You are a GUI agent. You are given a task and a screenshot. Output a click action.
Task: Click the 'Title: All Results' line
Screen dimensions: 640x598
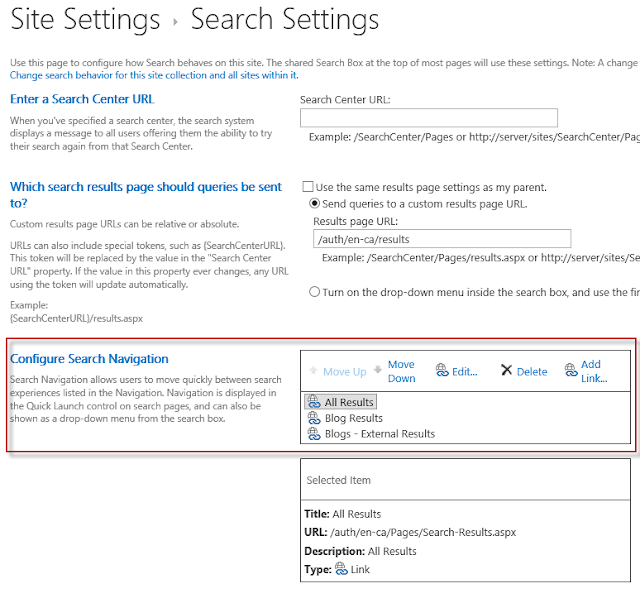click(x=342, y=514)
